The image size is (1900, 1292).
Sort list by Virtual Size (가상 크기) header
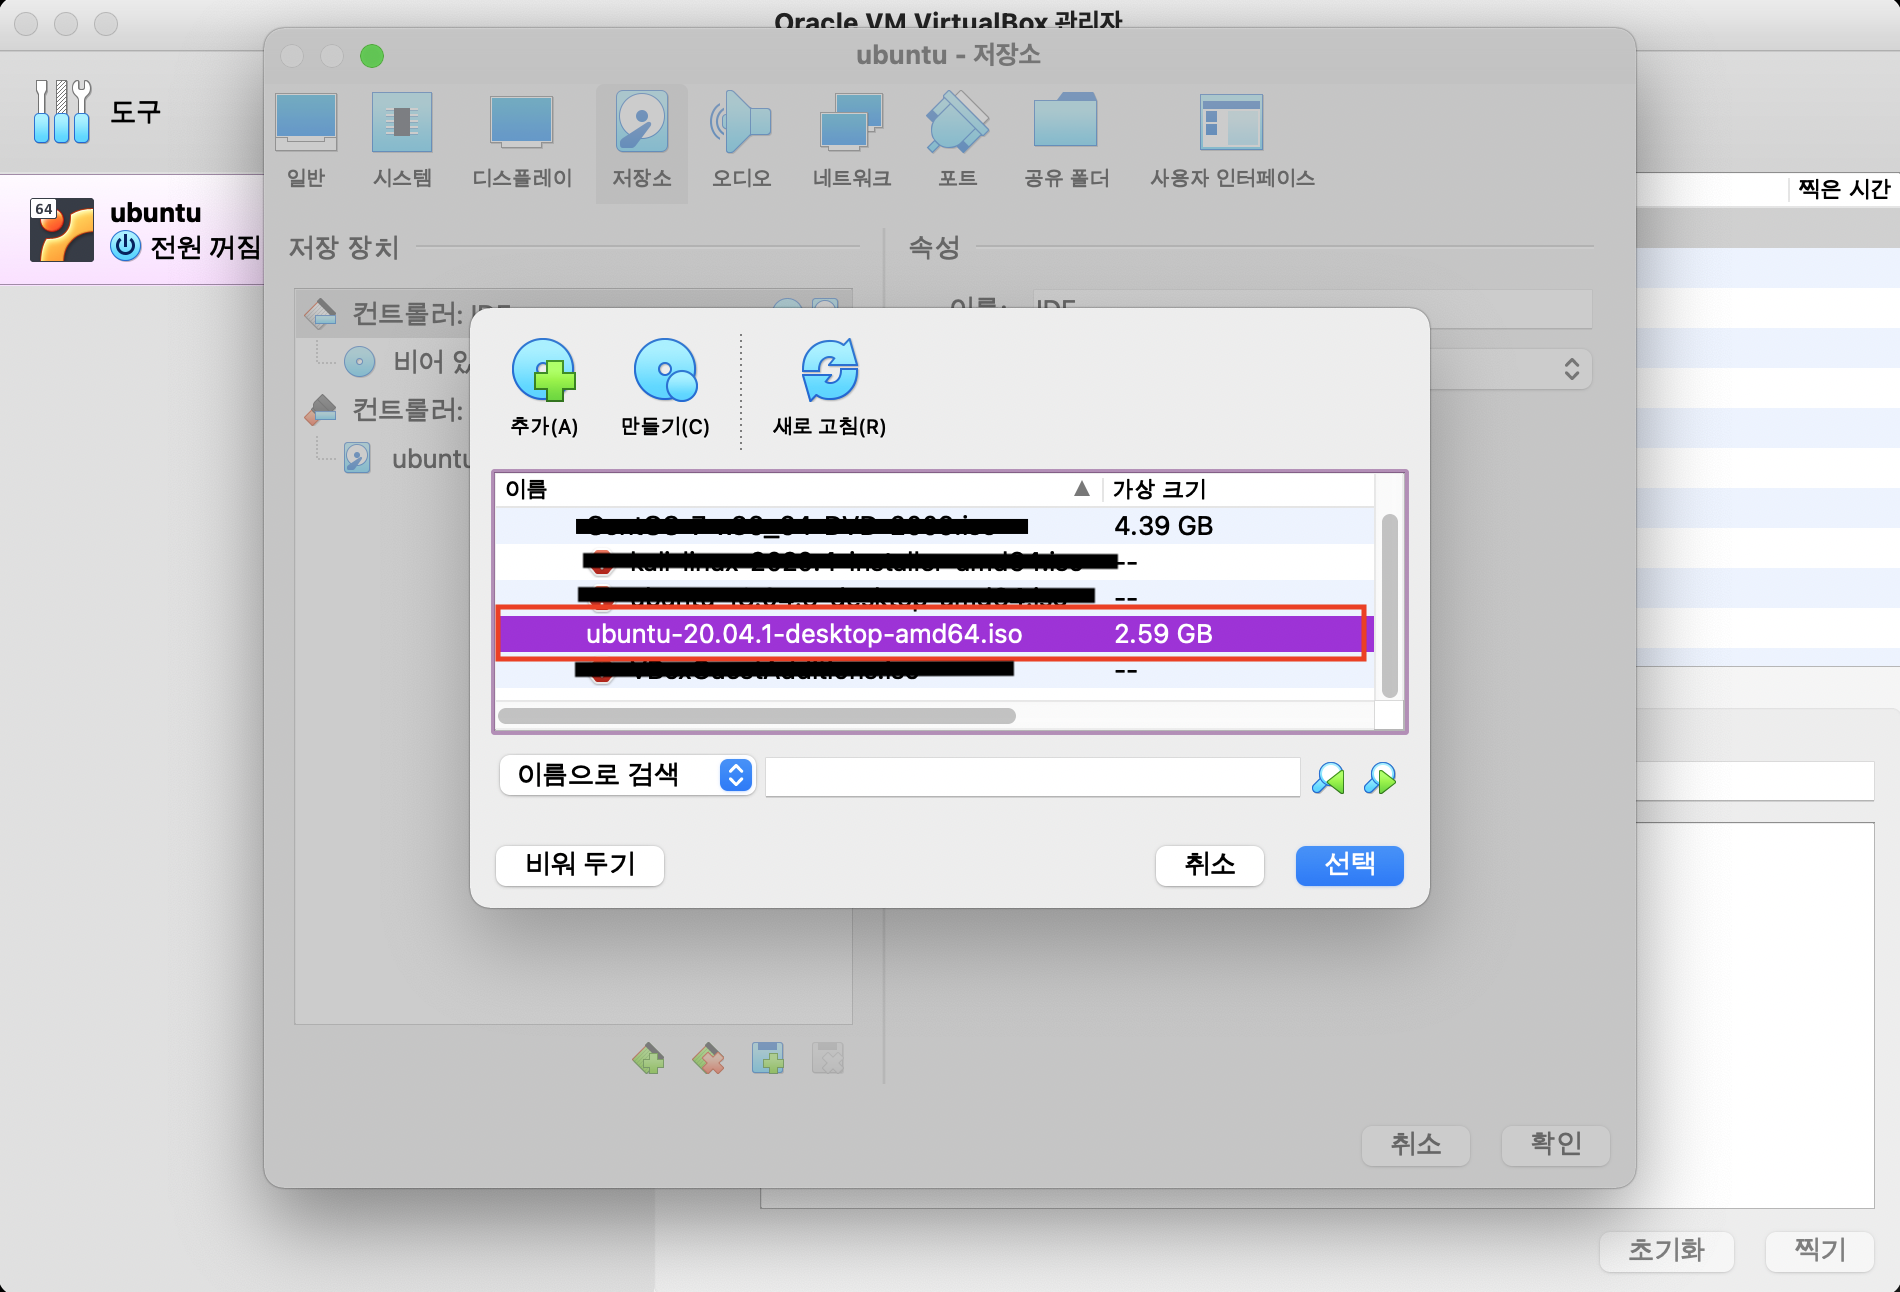(x=1238, y=489)
